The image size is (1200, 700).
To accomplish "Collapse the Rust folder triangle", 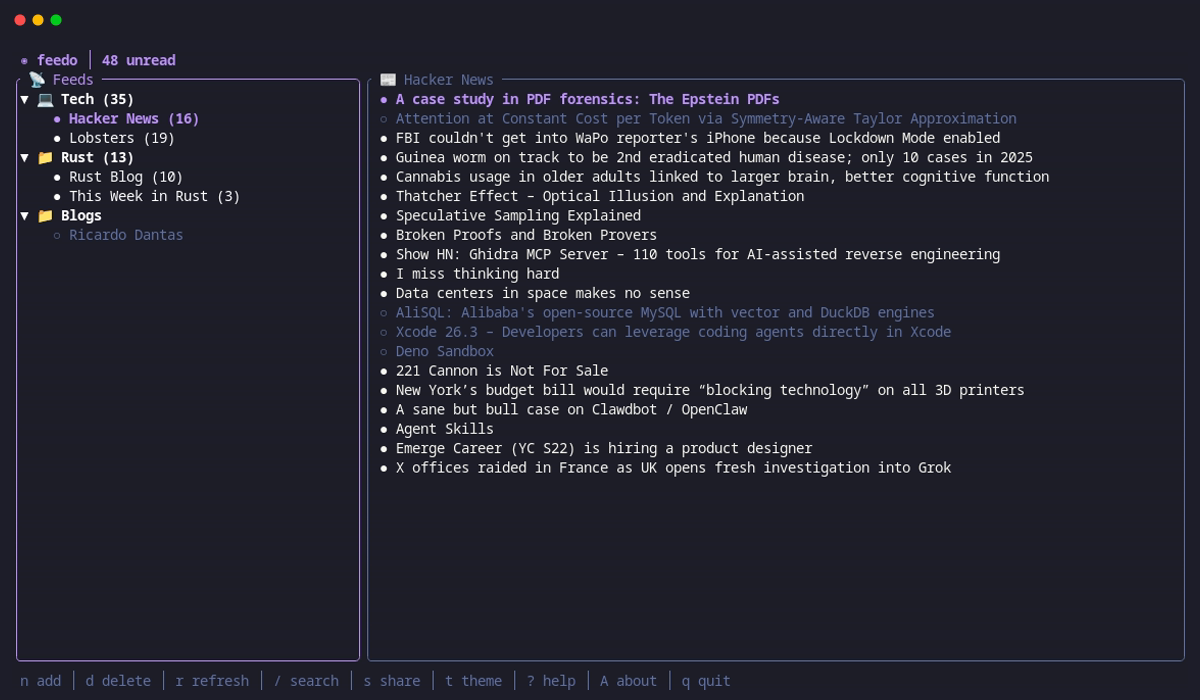I will click(24, 157).
